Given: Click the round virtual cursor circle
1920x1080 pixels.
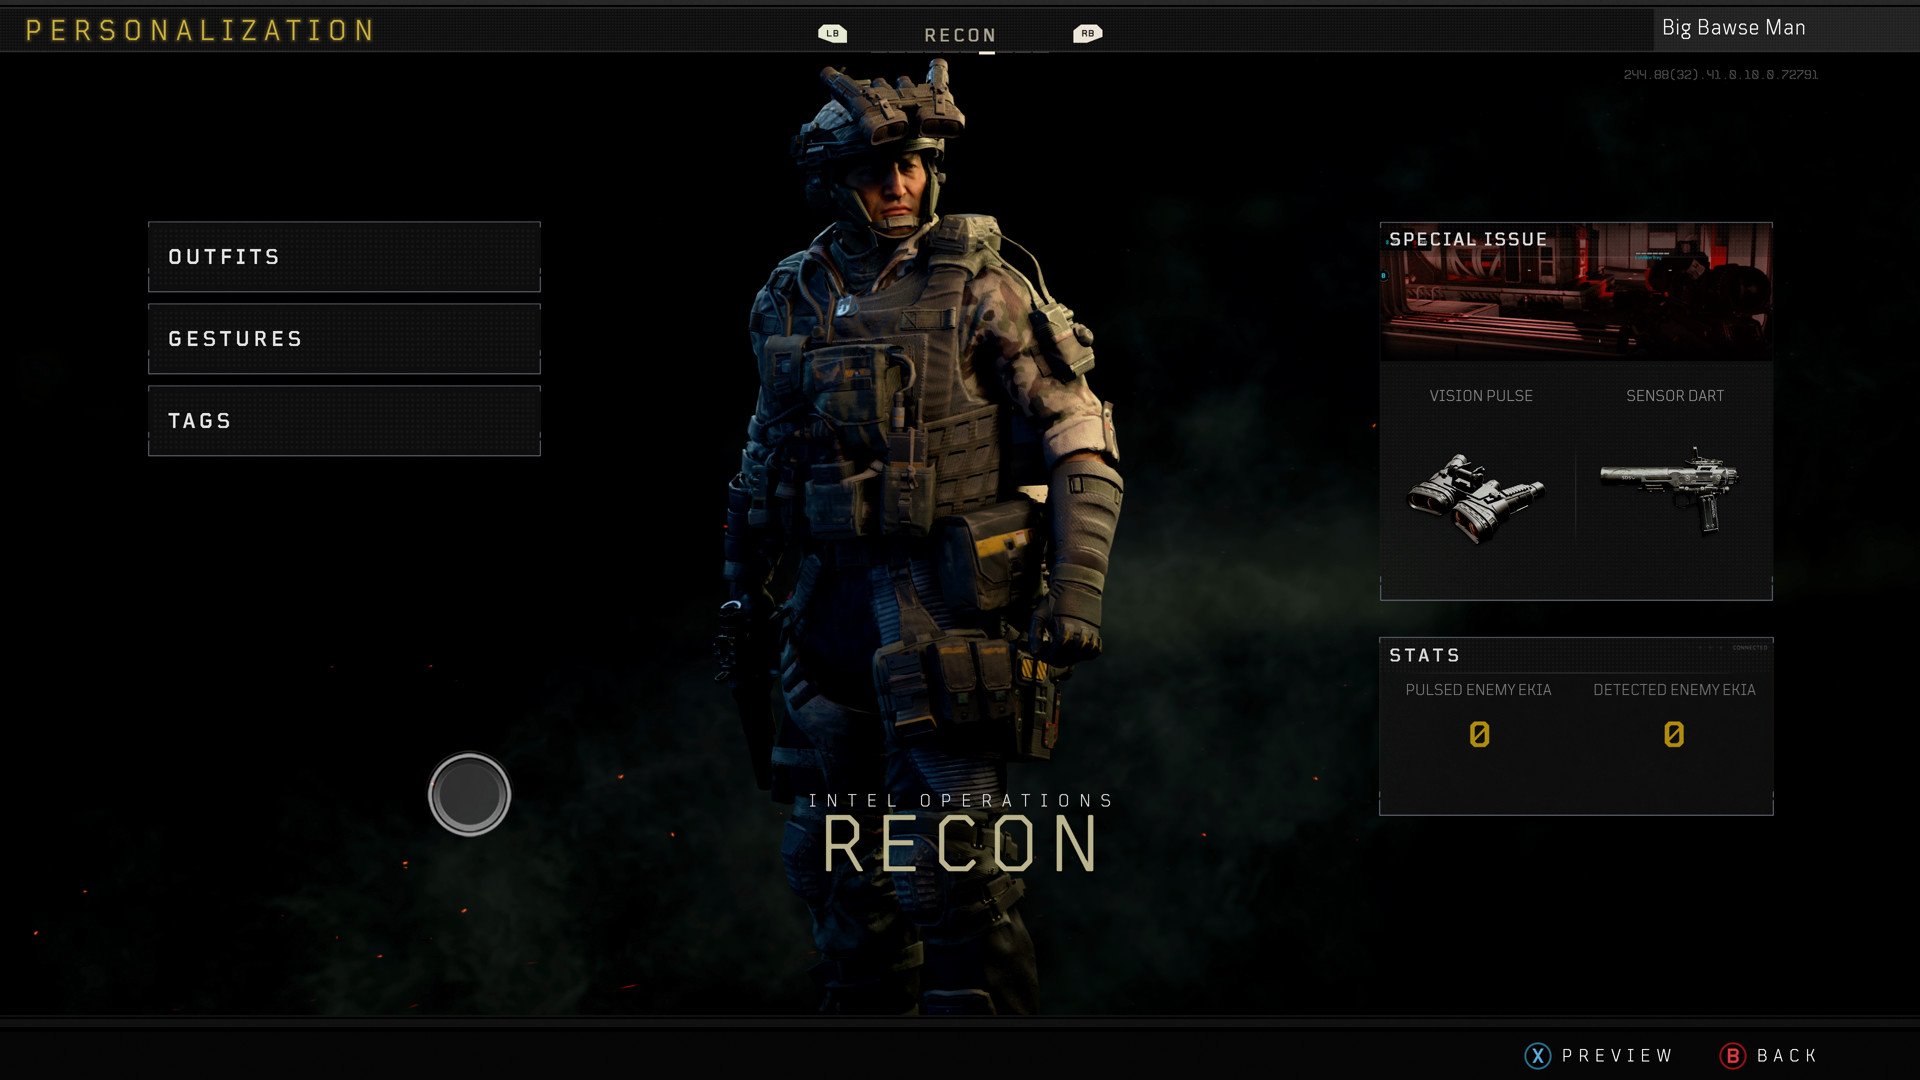Looking at the screenshot, I should click(x=469, y=794).
